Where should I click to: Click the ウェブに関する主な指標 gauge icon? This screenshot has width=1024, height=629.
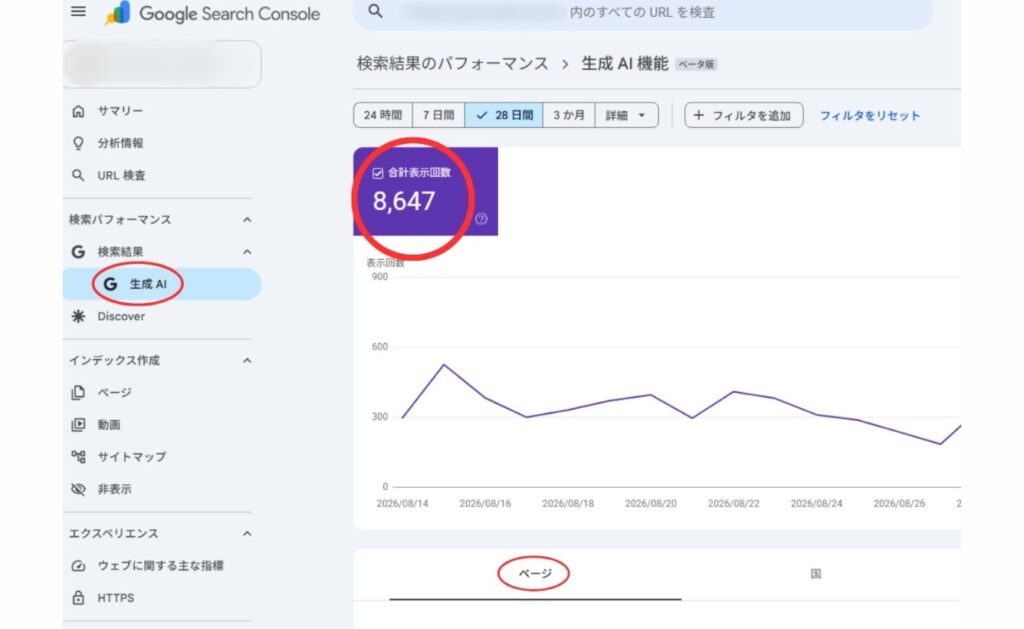pyautogui.click(x=78, y=566)
